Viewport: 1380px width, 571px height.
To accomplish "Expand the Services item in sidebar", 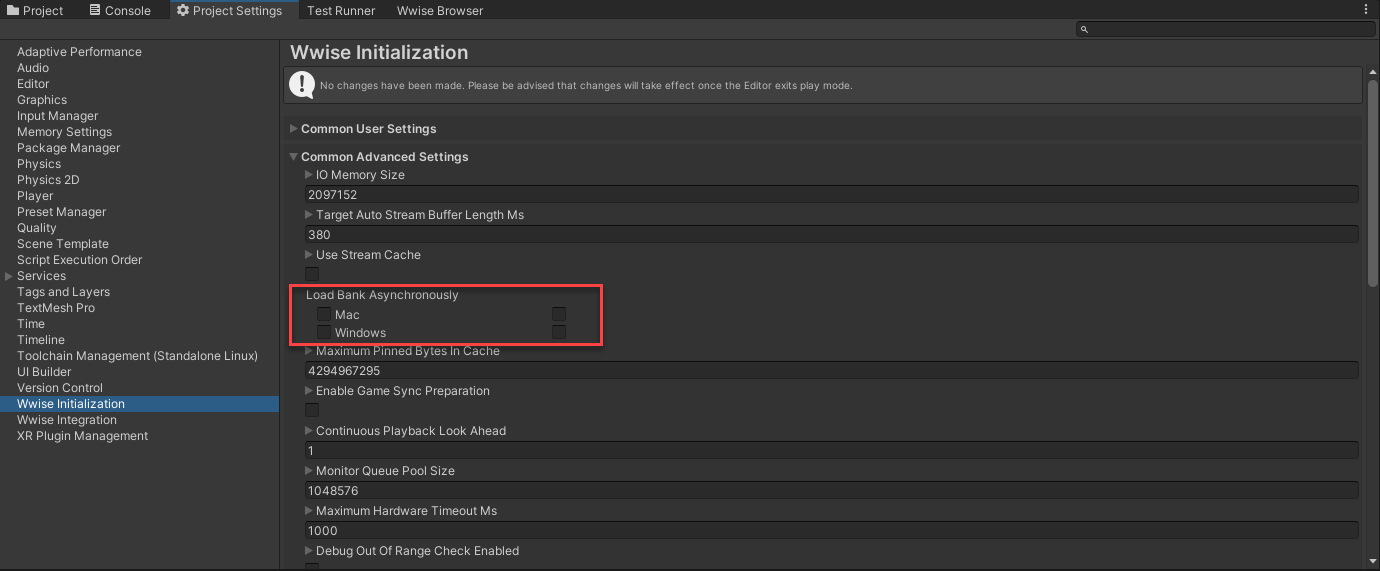I will 9,276.
